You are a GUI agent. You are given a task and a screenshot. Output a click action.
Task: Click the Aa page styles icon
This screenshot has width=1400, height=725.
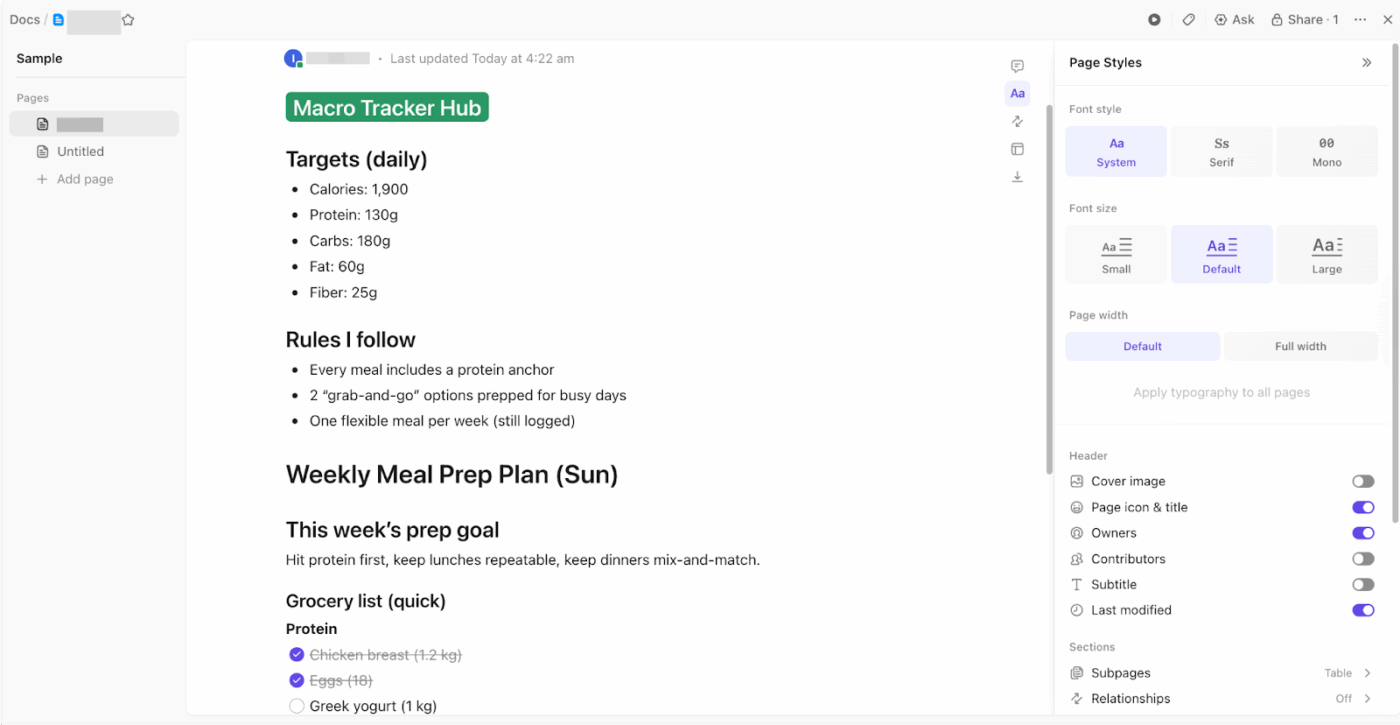(1017, 94)
